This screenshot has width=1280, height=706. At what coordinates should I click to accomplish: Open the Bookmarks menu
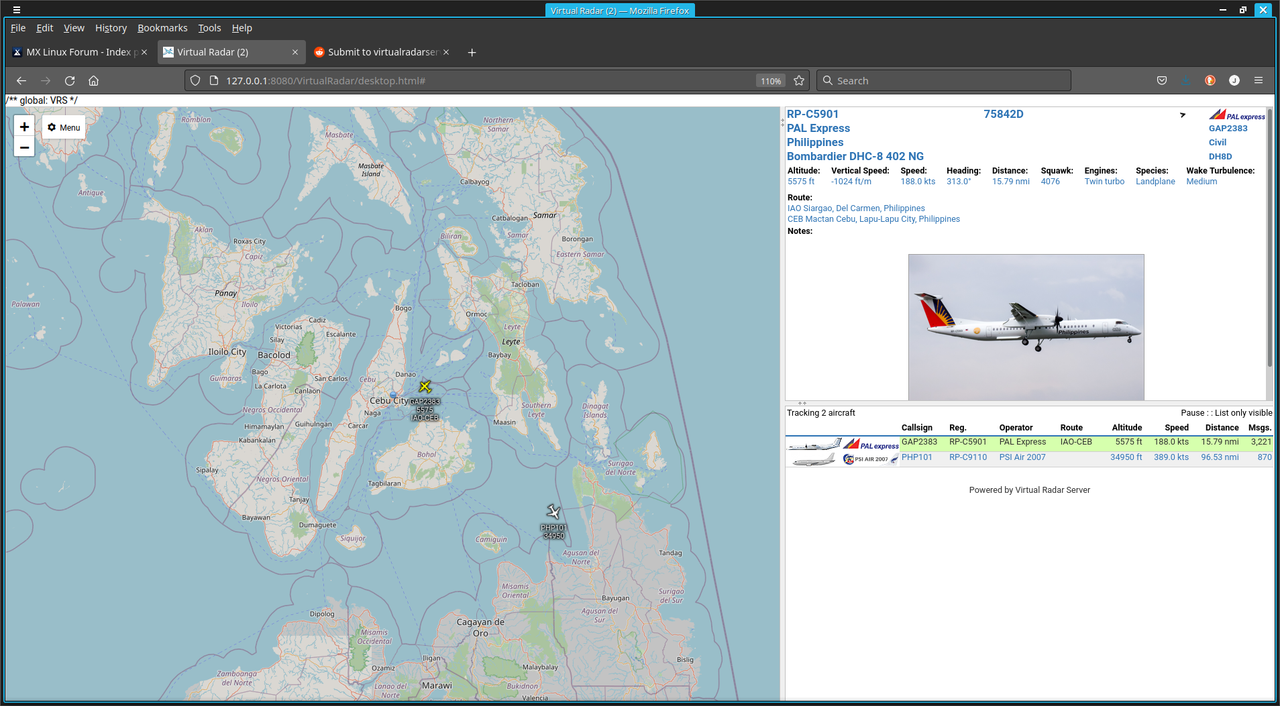tap(162, 28)
